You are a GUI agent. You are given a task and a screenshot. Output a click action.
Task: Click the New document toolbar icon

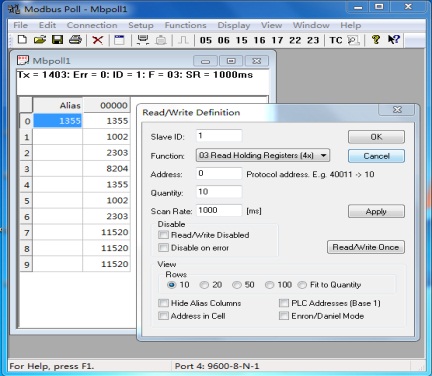click(x=22, y=40)
